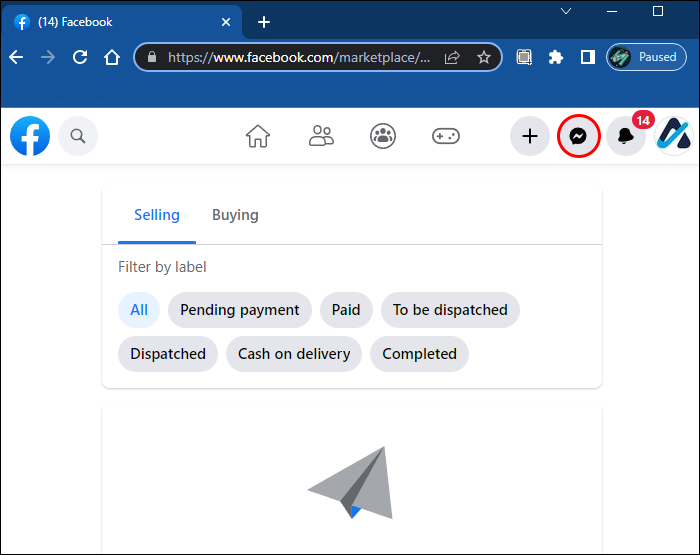Open the account profile picture menu
Image resolution: width=700 pixels, height=555 pixels.
(673, 136)
